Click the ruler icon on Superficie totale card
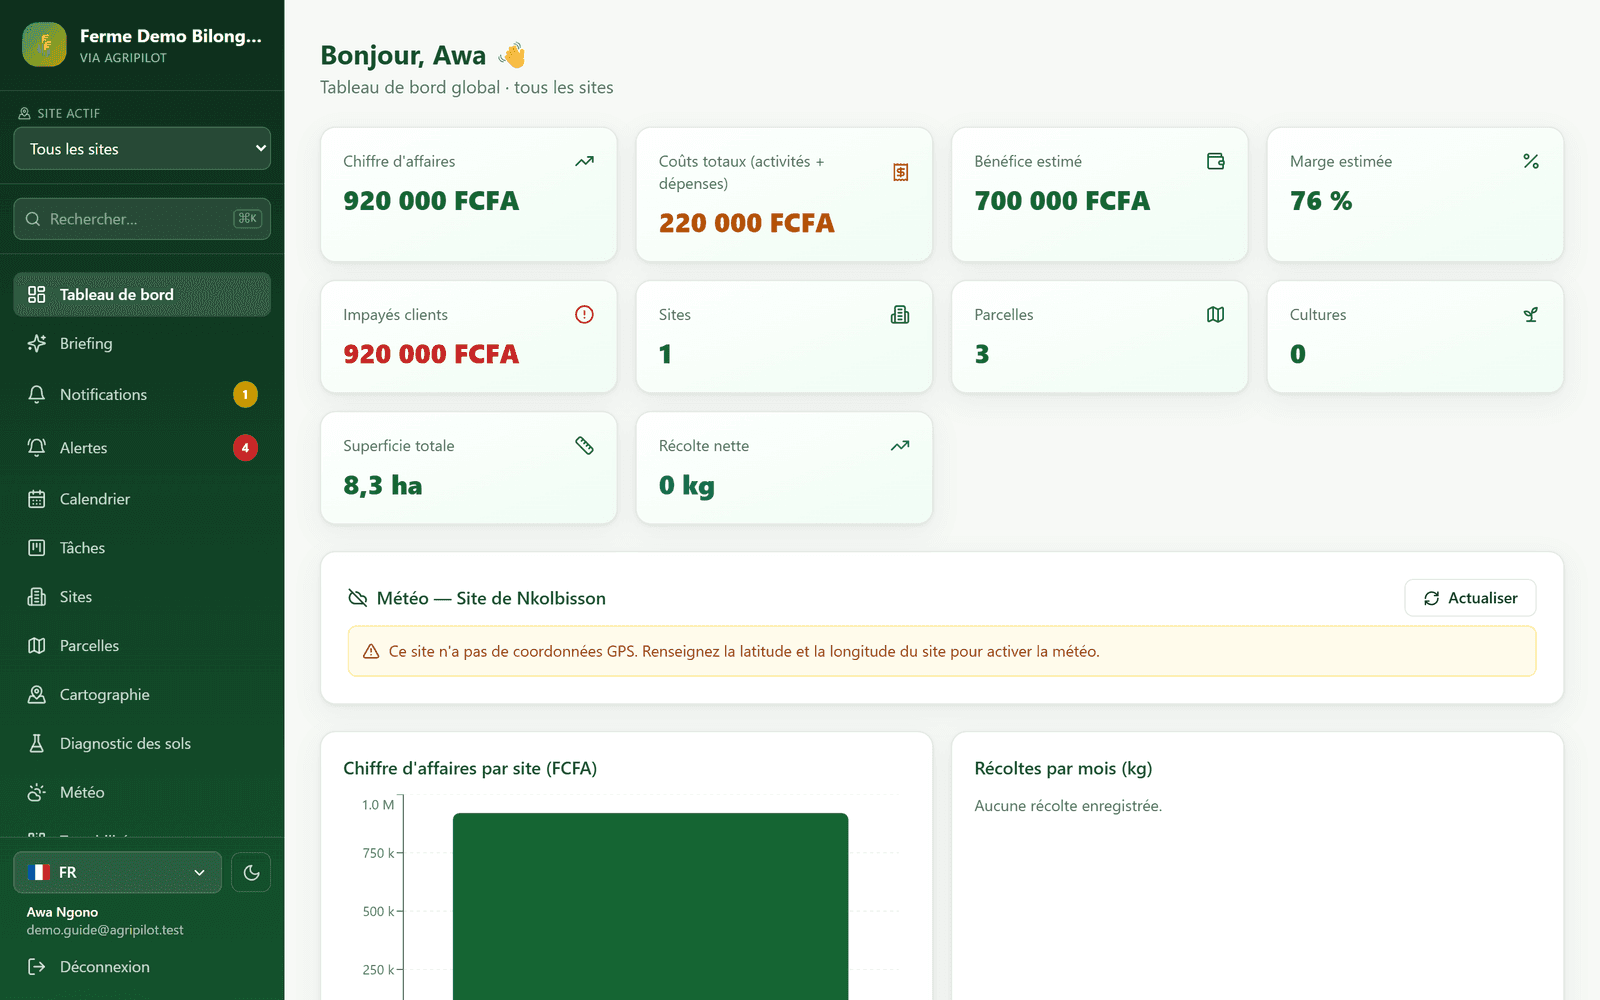The image size is (1600, 1000). coord(585,446)
